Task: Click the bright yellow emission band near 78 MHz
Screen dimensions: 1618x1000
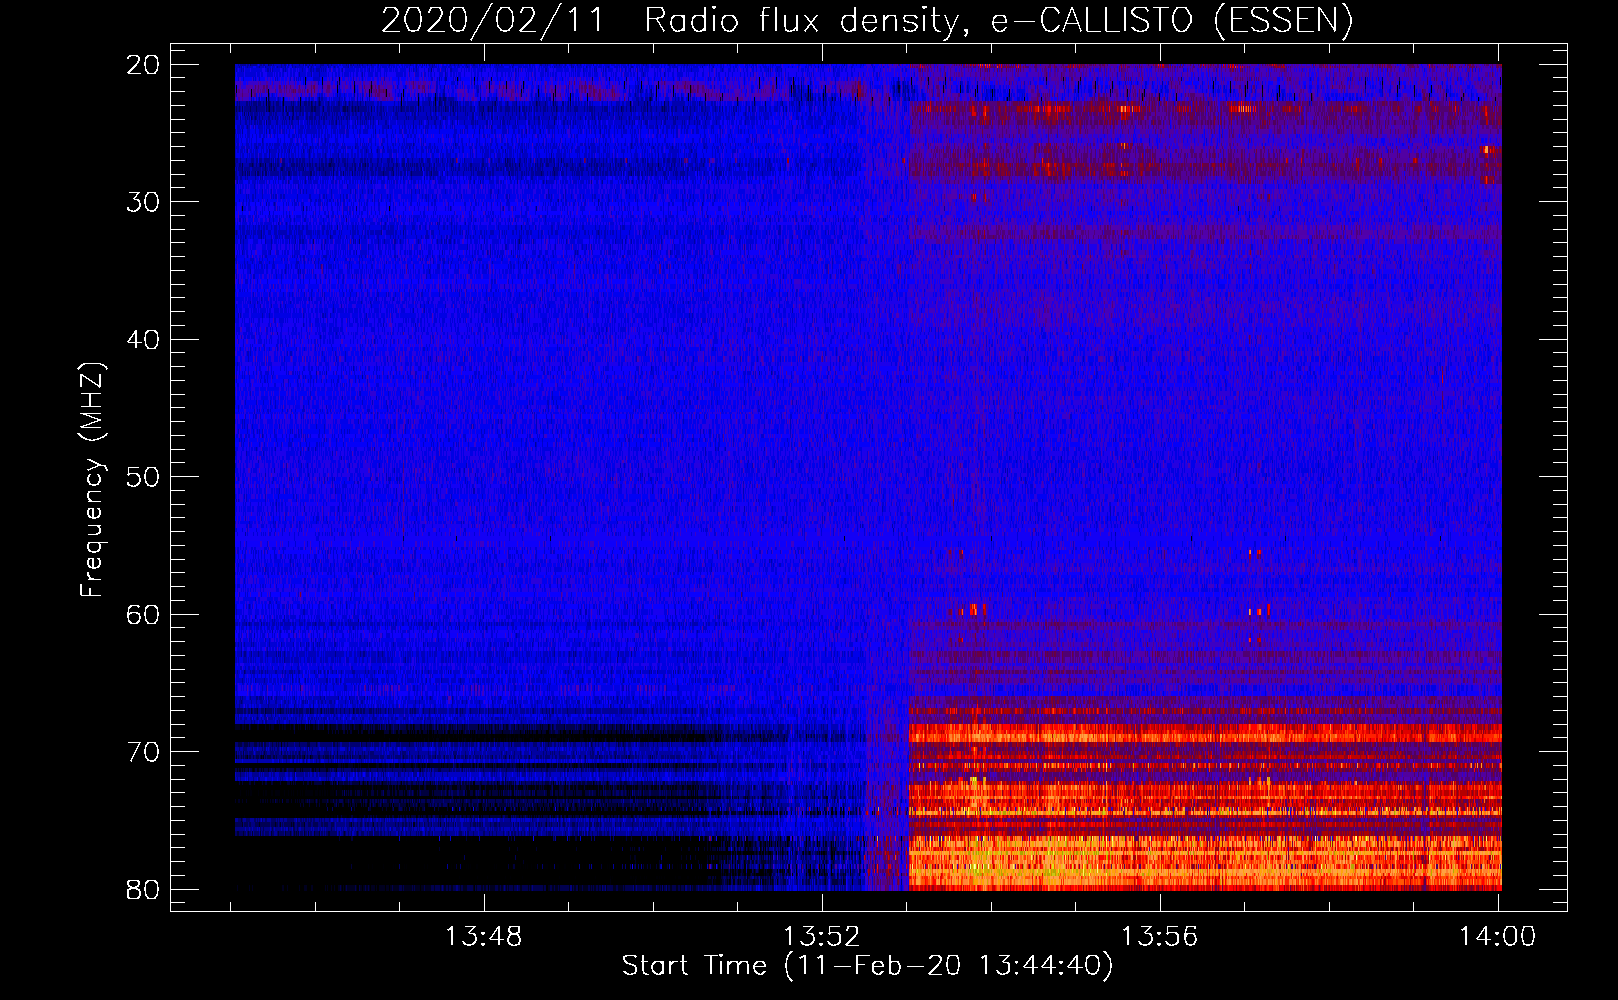Action: [x=1205, y=862]
